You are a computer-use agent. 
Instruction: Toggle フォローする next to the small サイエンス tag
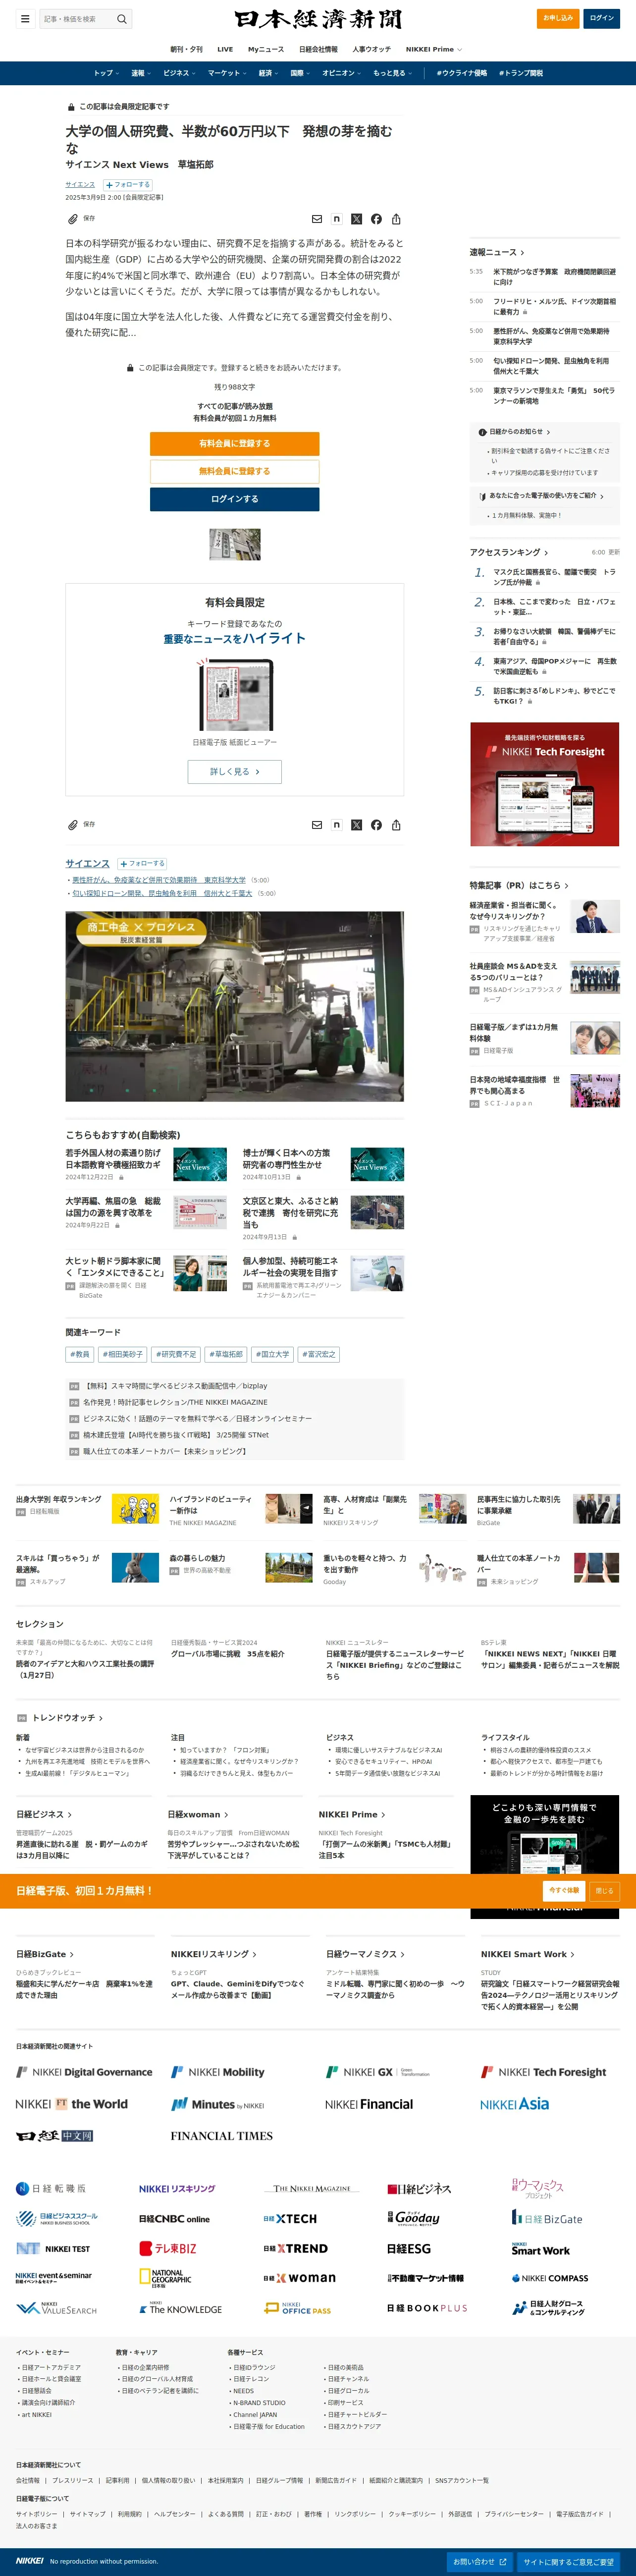pos(128,185)
